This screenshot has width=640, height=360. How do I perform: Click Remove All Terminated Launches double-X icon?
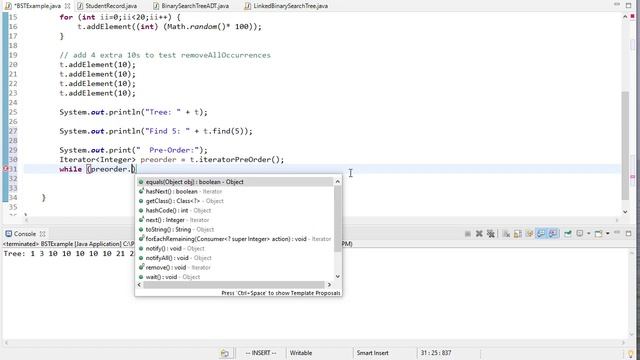pyautogui.click(x=491, y=234)
